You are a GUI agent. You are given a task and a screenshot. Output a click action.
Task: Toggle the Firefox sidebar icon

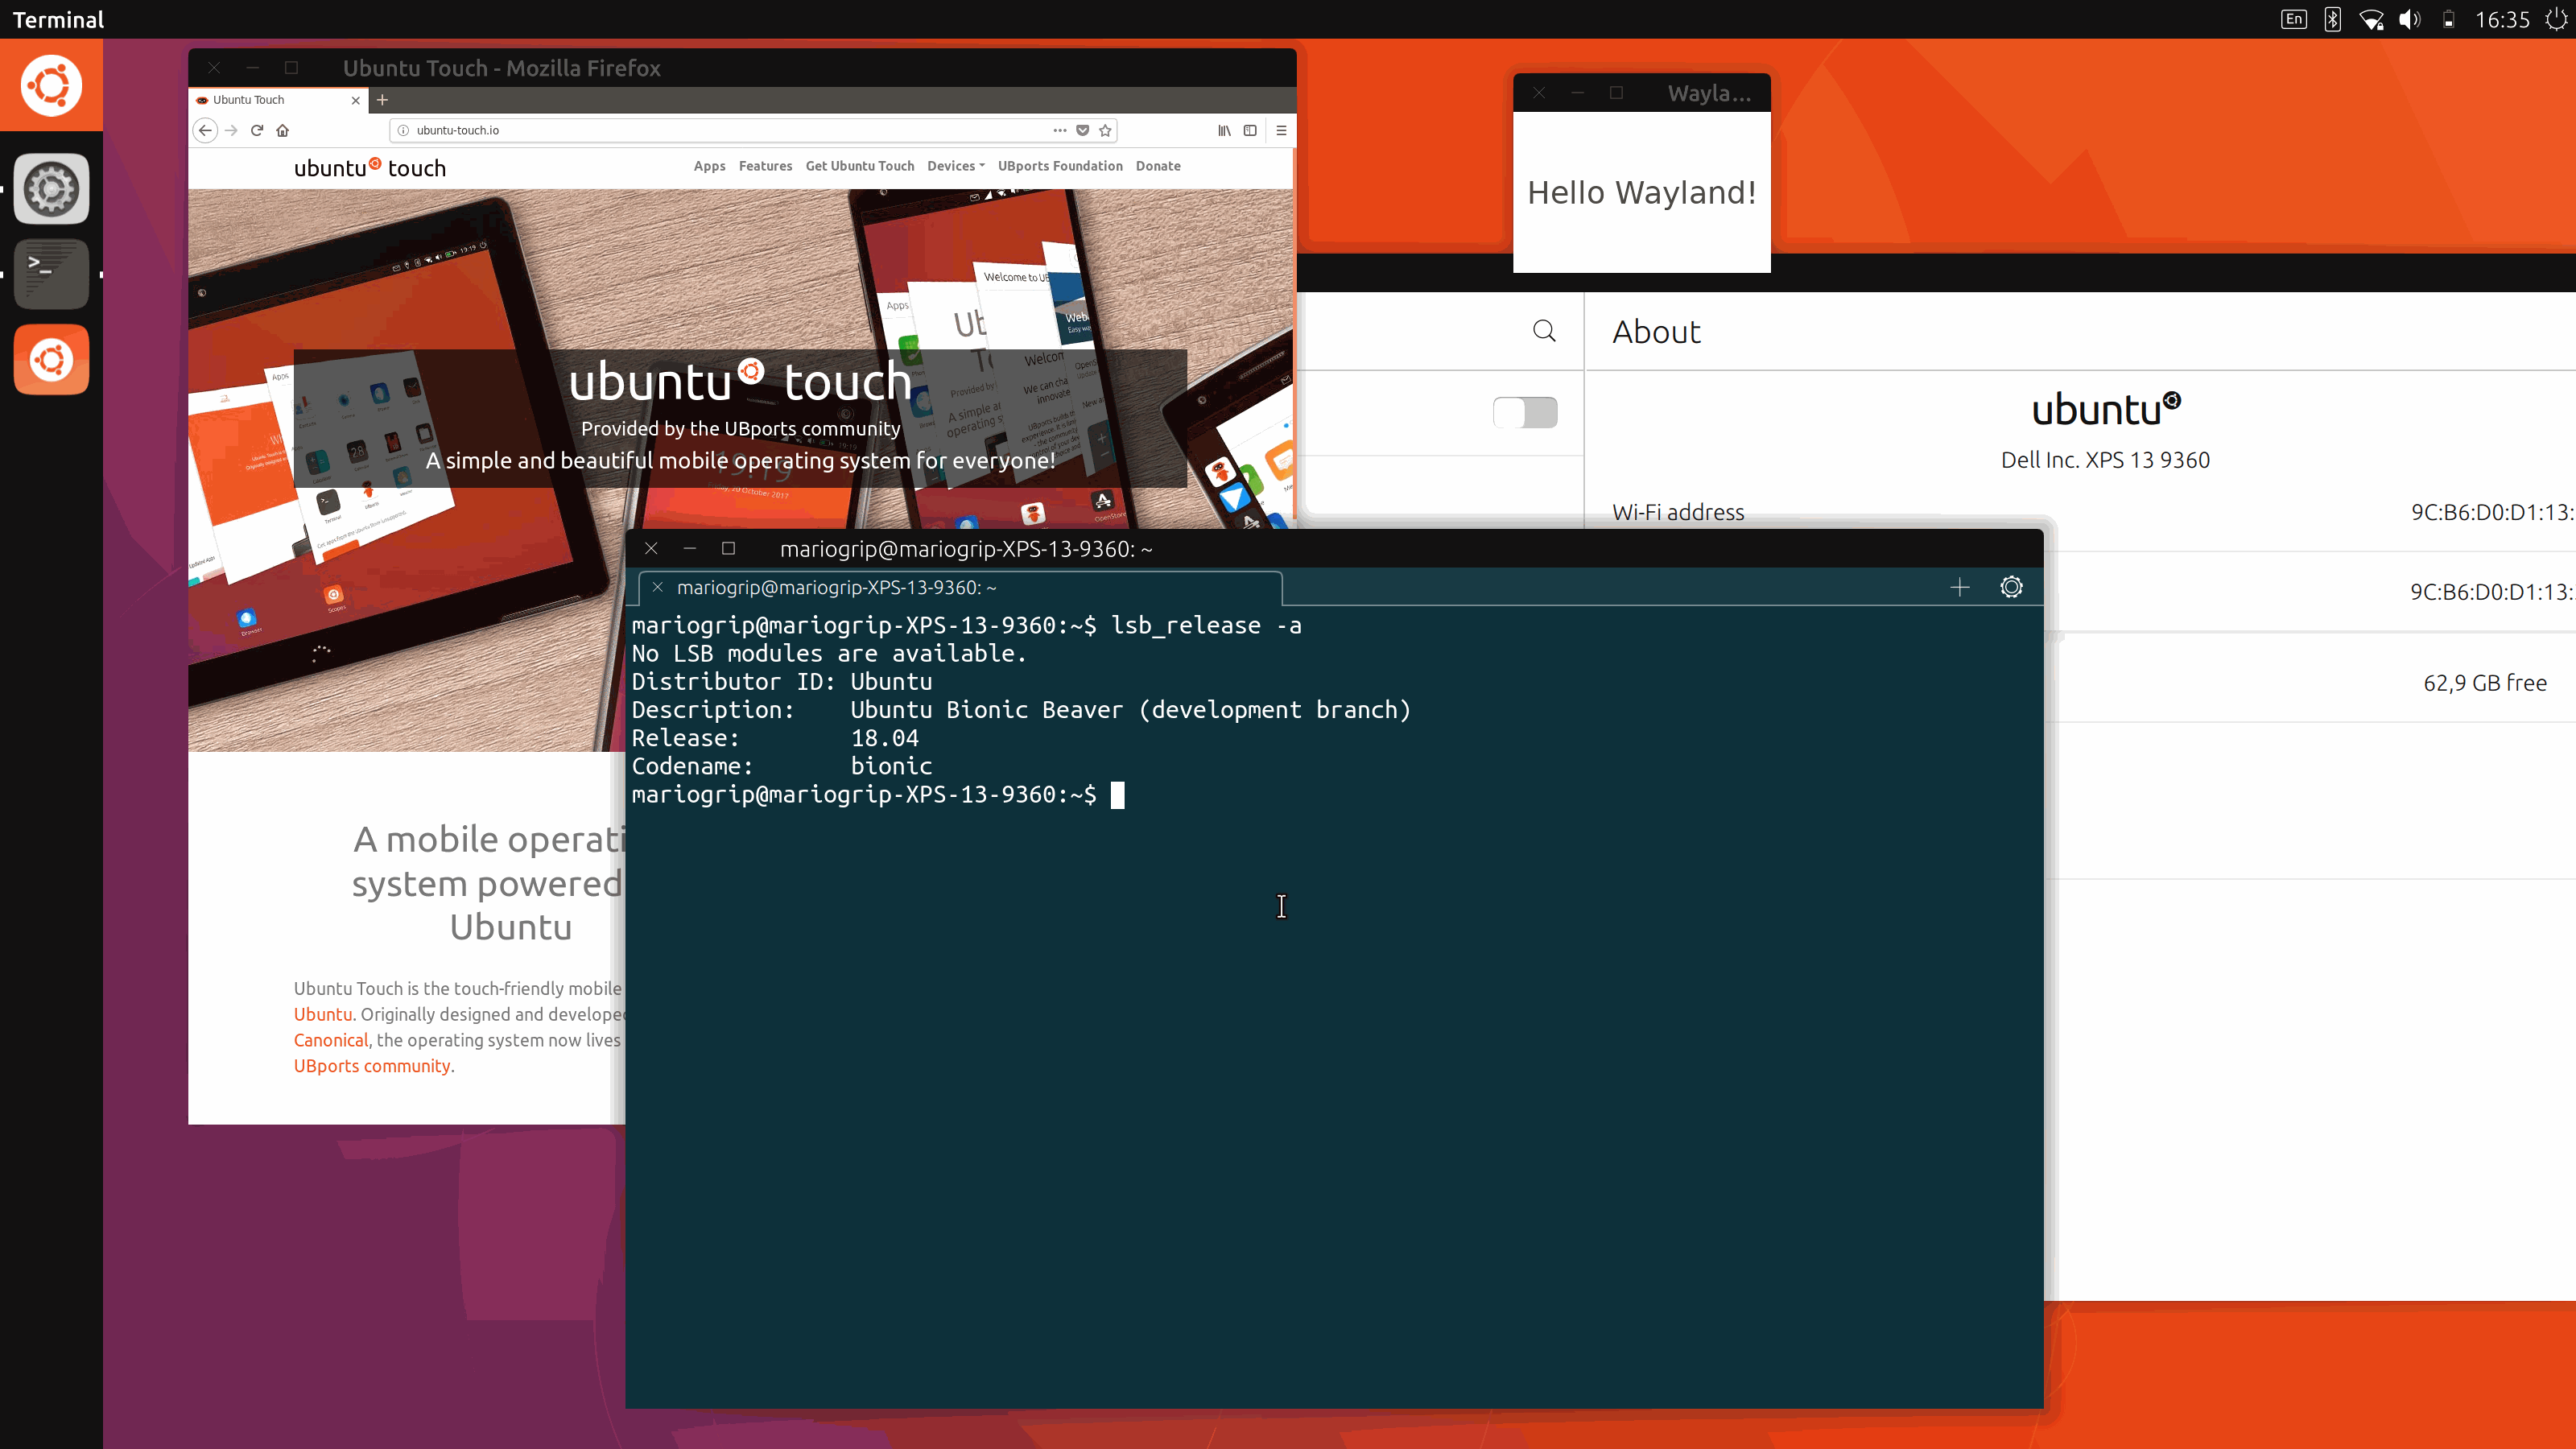1249,130
